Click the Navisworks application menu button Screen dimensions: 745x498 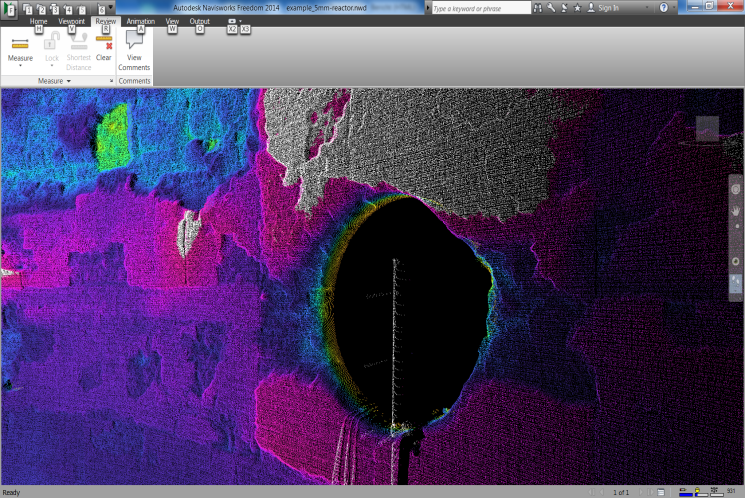pyautogui.click(x=9, y=9)
